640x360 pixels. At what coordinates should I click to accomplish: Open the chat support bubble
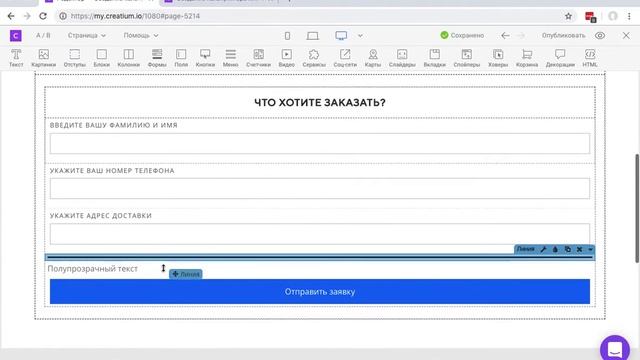tap(615, 349)
